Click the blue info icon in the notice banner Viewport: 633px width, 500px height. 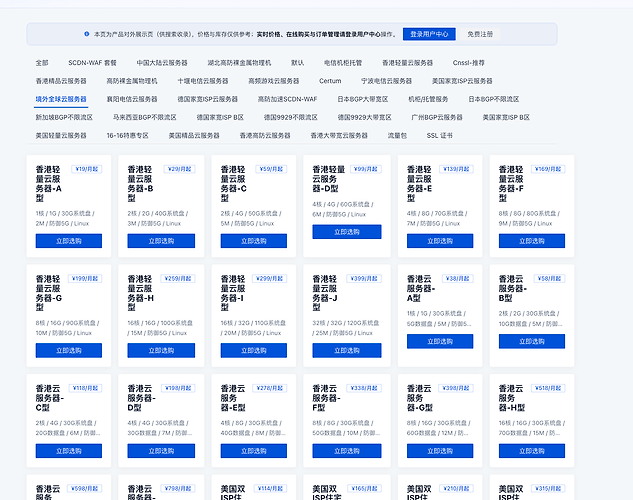(86, 34)
